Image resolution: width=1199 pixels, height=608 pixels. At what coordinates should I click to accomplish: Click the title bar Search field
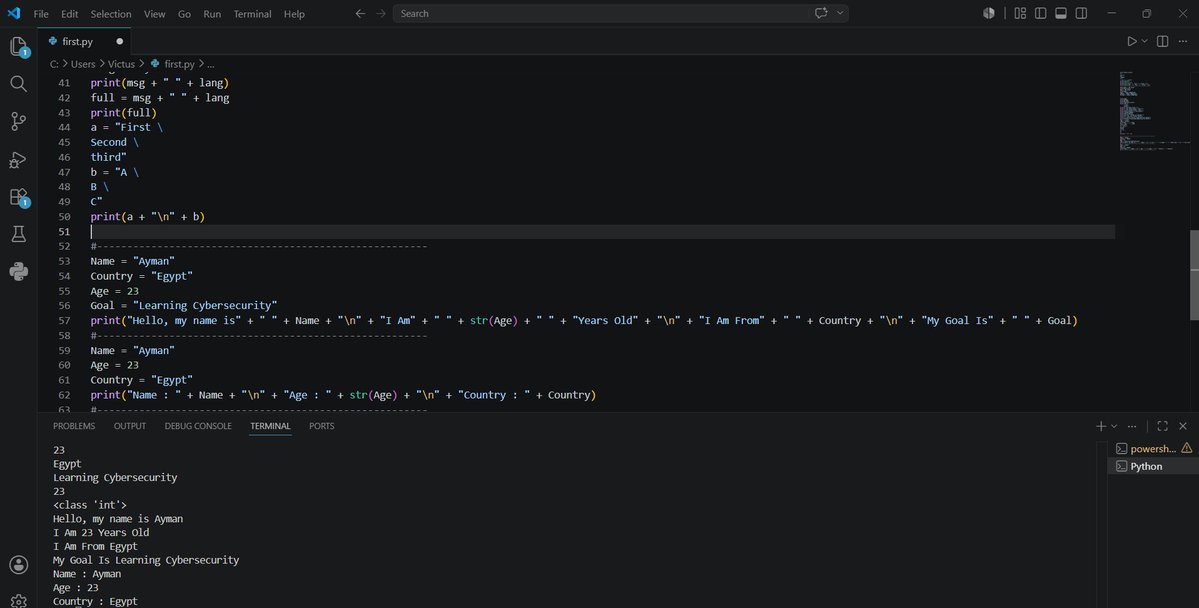point(621,13)
